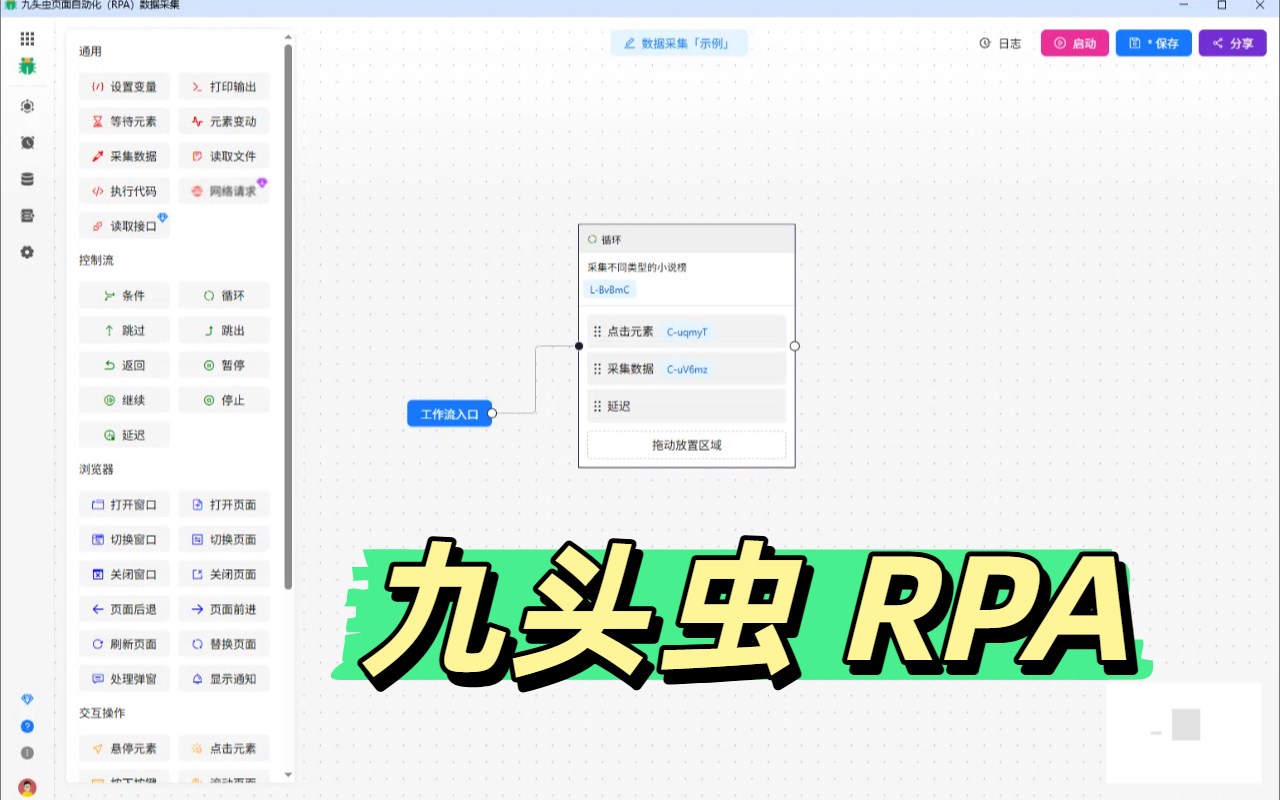The width and height of the screenshot is (1280, 800).
Task: Choose 点击元素 under 交互操作
Action: tap(224, 748)
